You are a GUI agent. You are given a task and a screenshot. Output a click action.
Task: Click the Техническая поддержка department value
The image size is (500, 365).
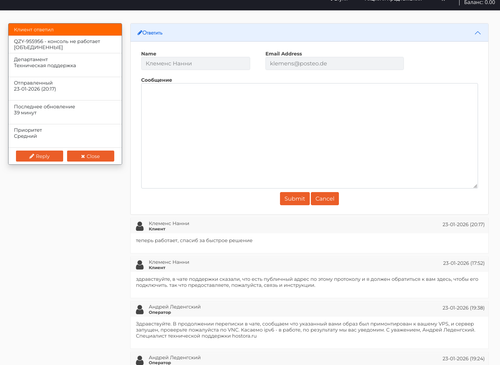point(45,65)
